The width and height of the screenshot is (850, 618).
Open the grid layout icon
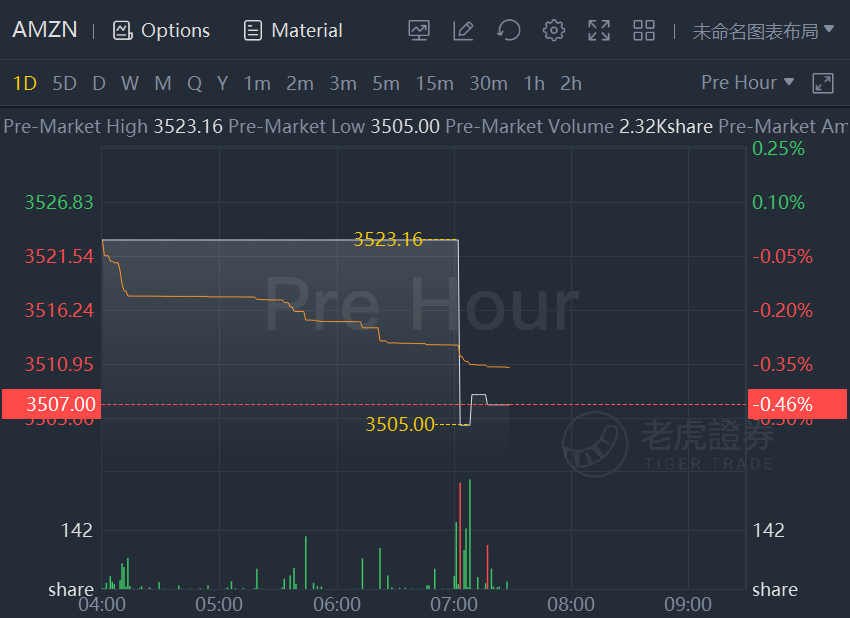click(x=644, y=30)
